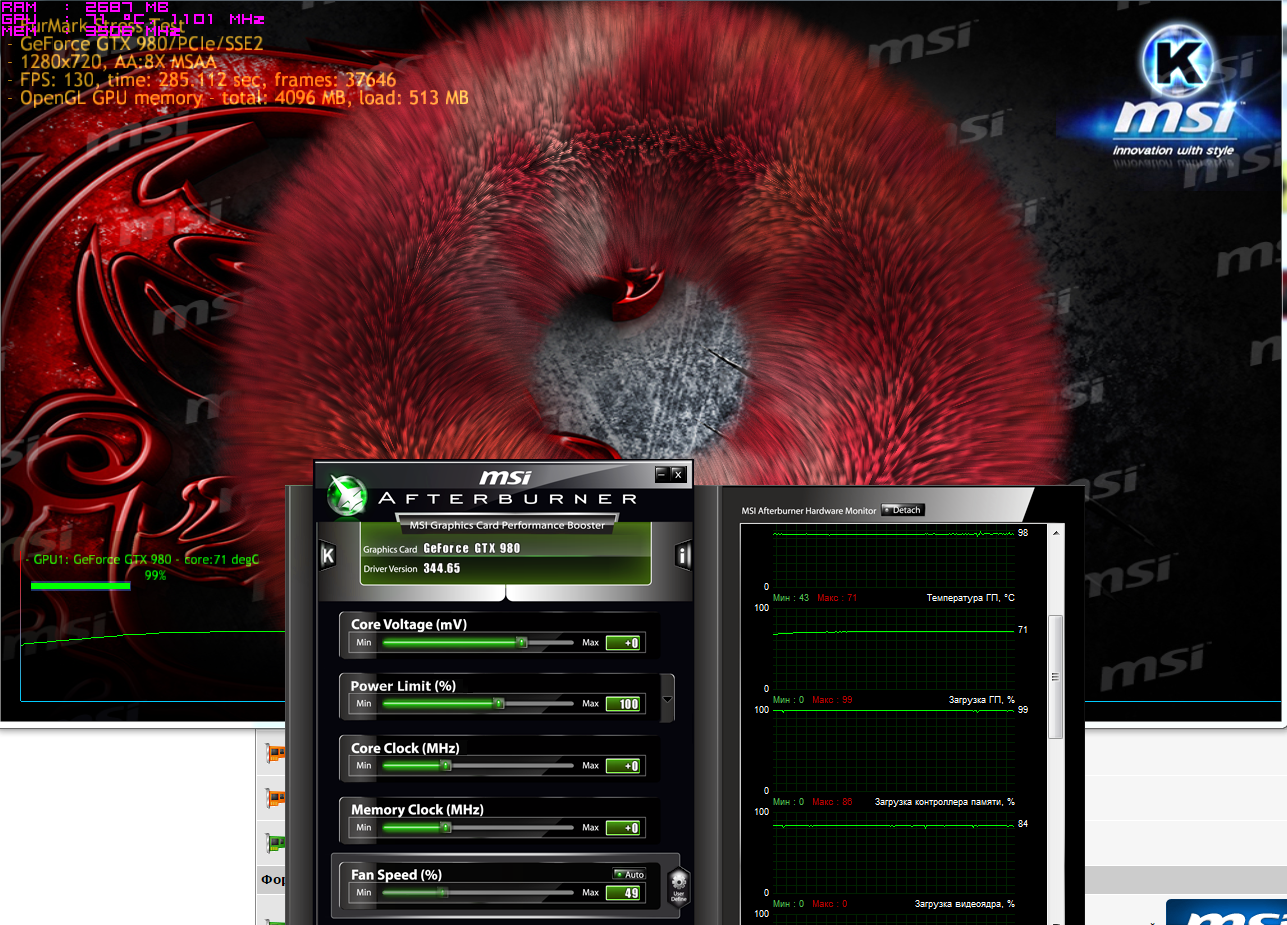1287x925 pixels.
Task: Select the Power Limit value field
Action: tap(623, 704)
